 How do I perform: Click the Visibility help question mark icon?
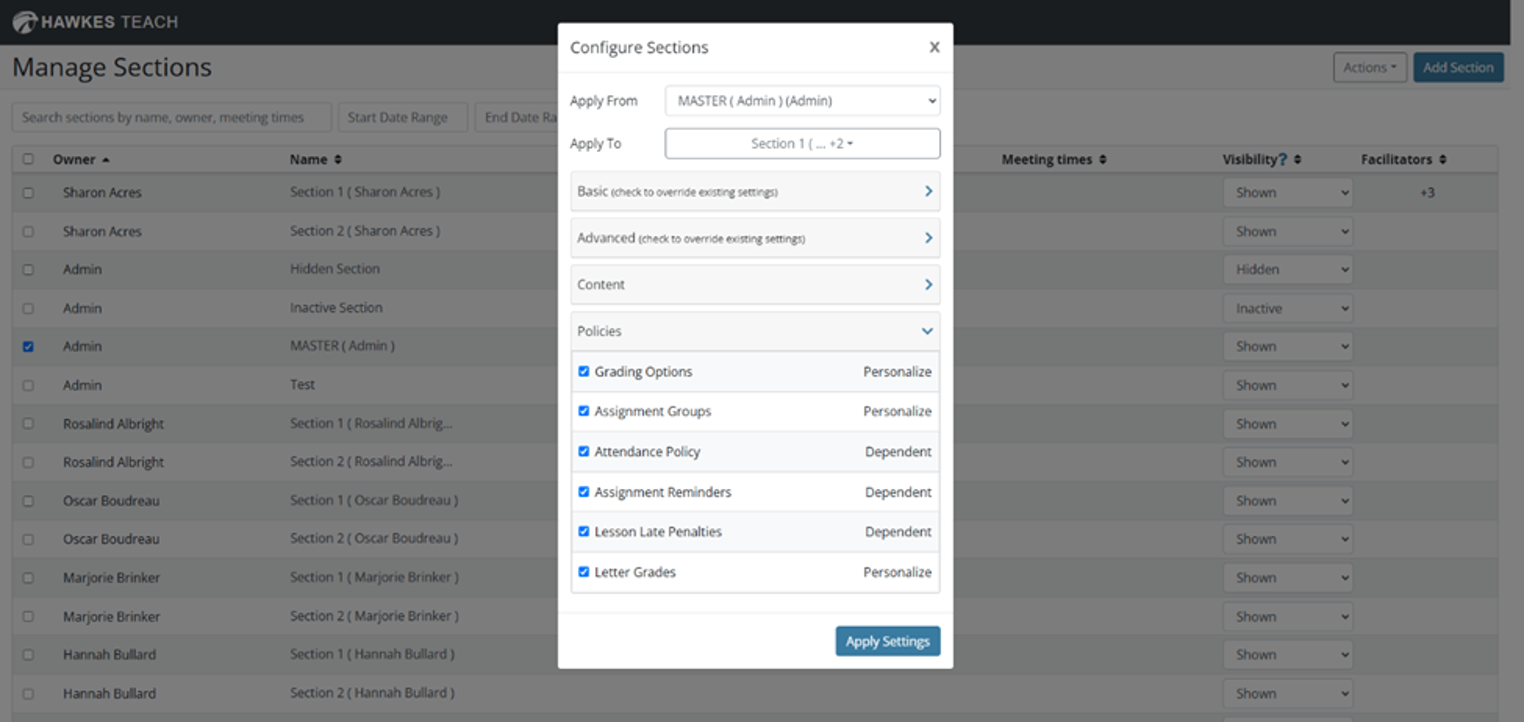[x=1283, y=160]
